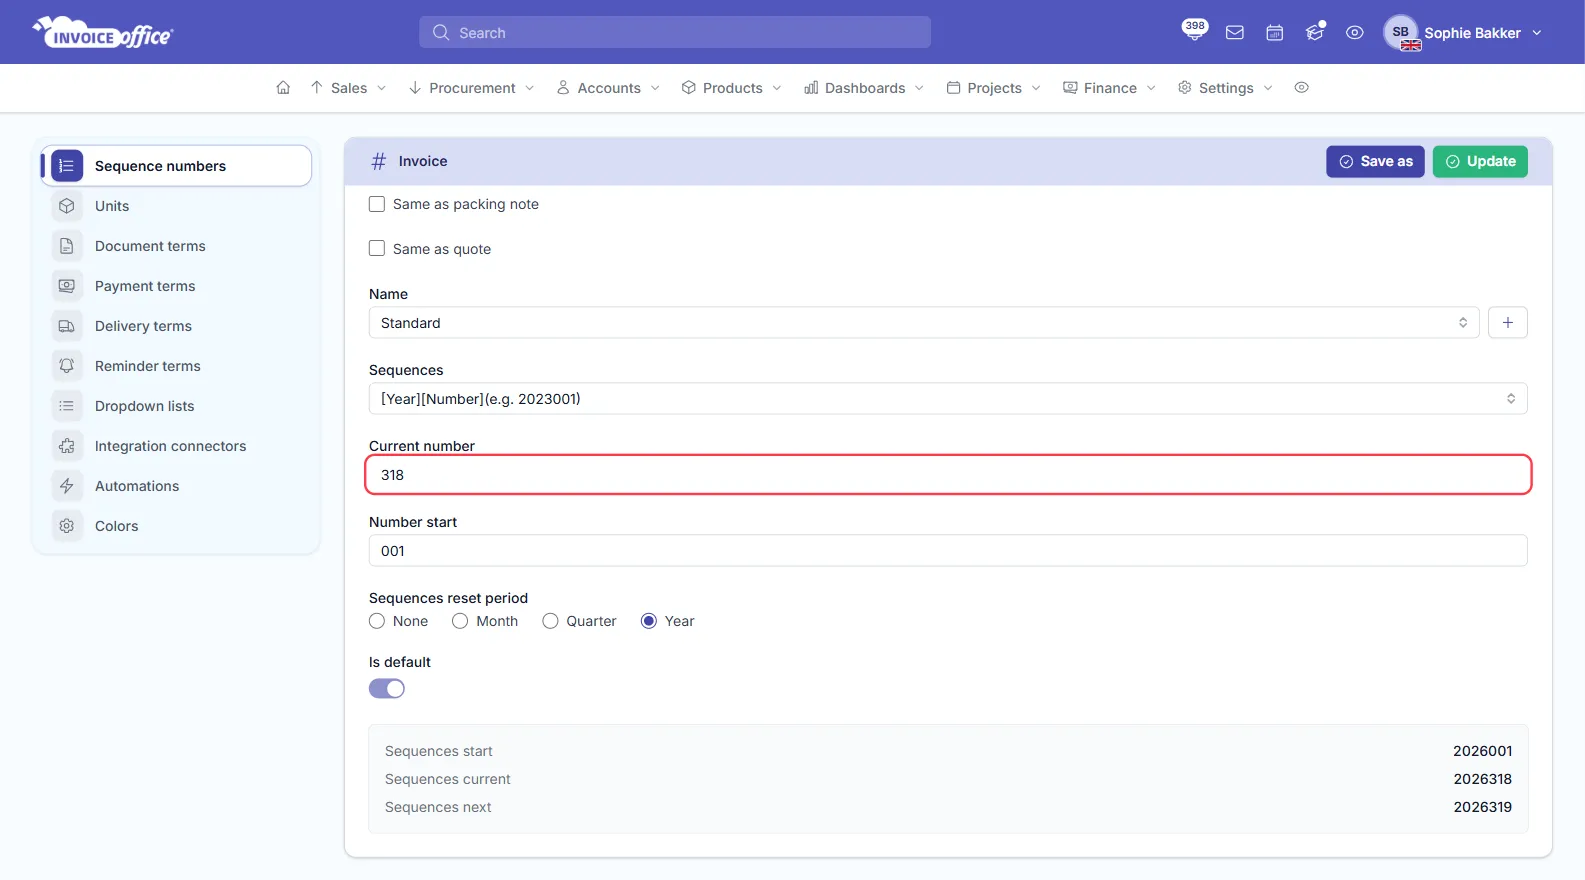1585x880 pixels.
Task: Open the Finance menu
Action: 1109,88
